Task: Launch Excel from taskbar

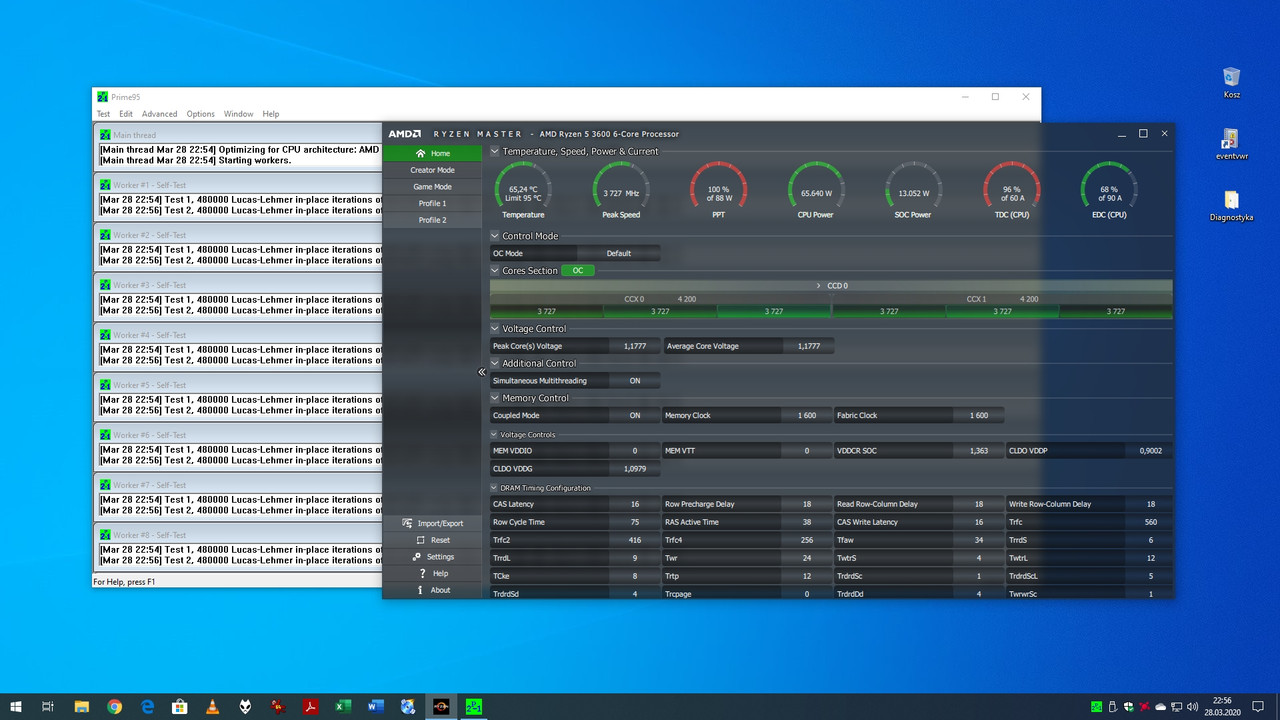Action: [x=343, y=706]
